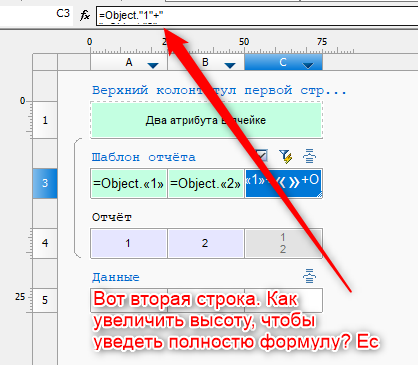This screenshot has width=418, height=365.
Task: Click the fx function icon
Action: (85, 15)
